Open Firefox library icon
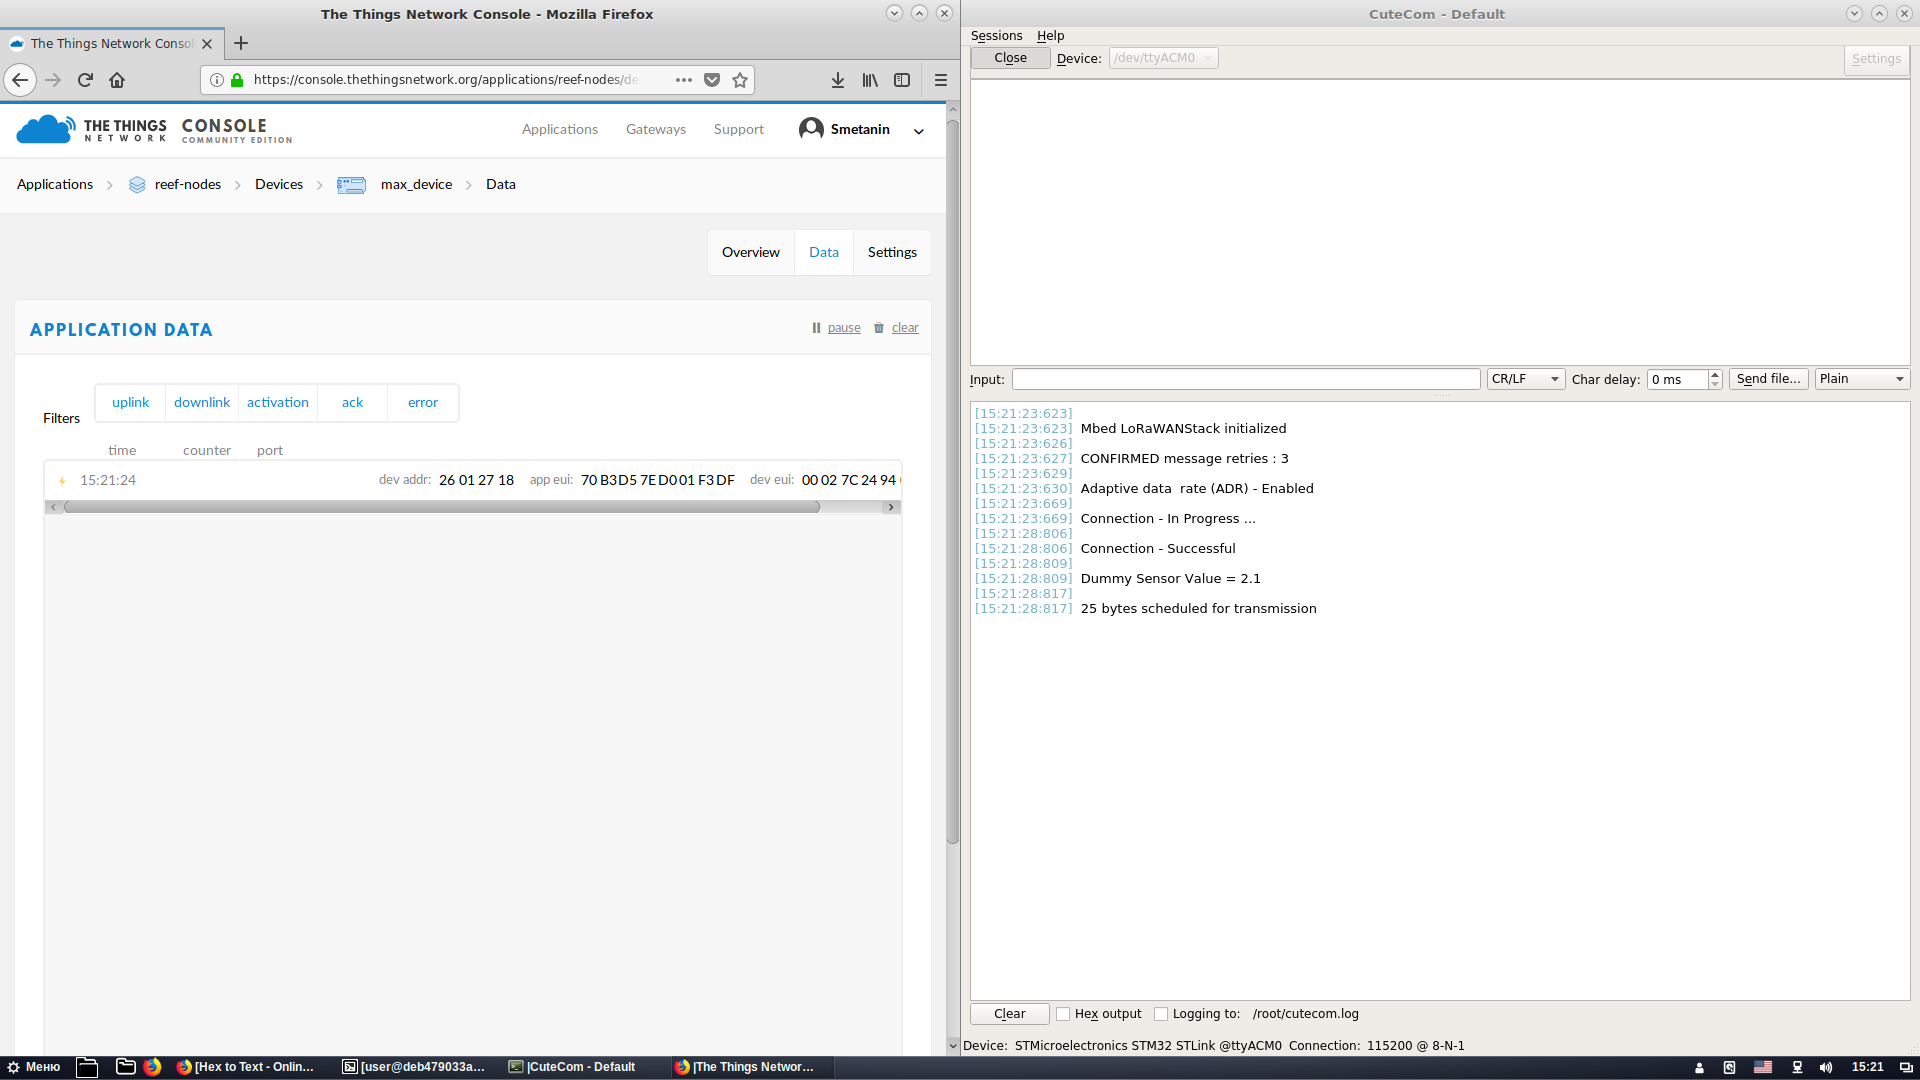Viewport: 1920px width, 1080px height. pos(870,80)
